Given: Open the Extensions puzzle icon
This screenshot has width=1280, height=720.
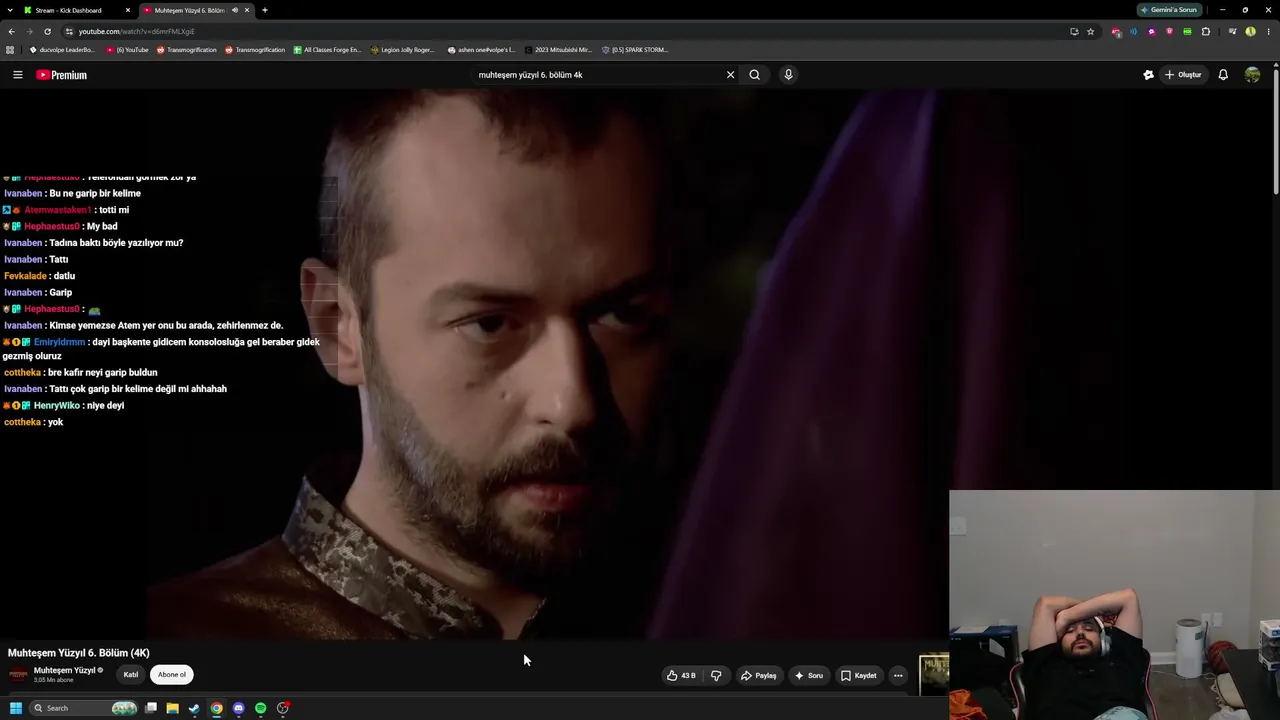Looking at the screenshot, I should click(x=1205, y=32).
